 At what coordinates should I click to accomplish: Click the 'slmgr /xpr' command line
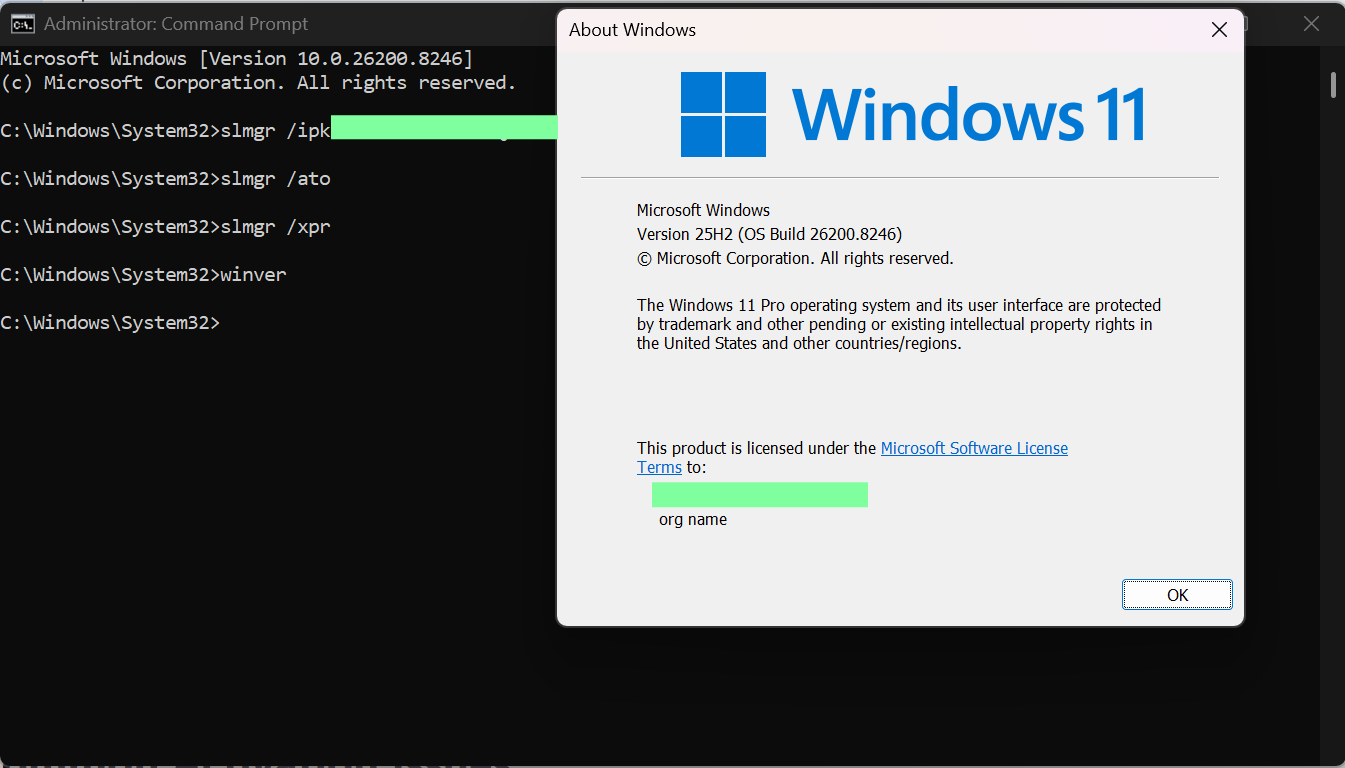[x=165, y=227]
